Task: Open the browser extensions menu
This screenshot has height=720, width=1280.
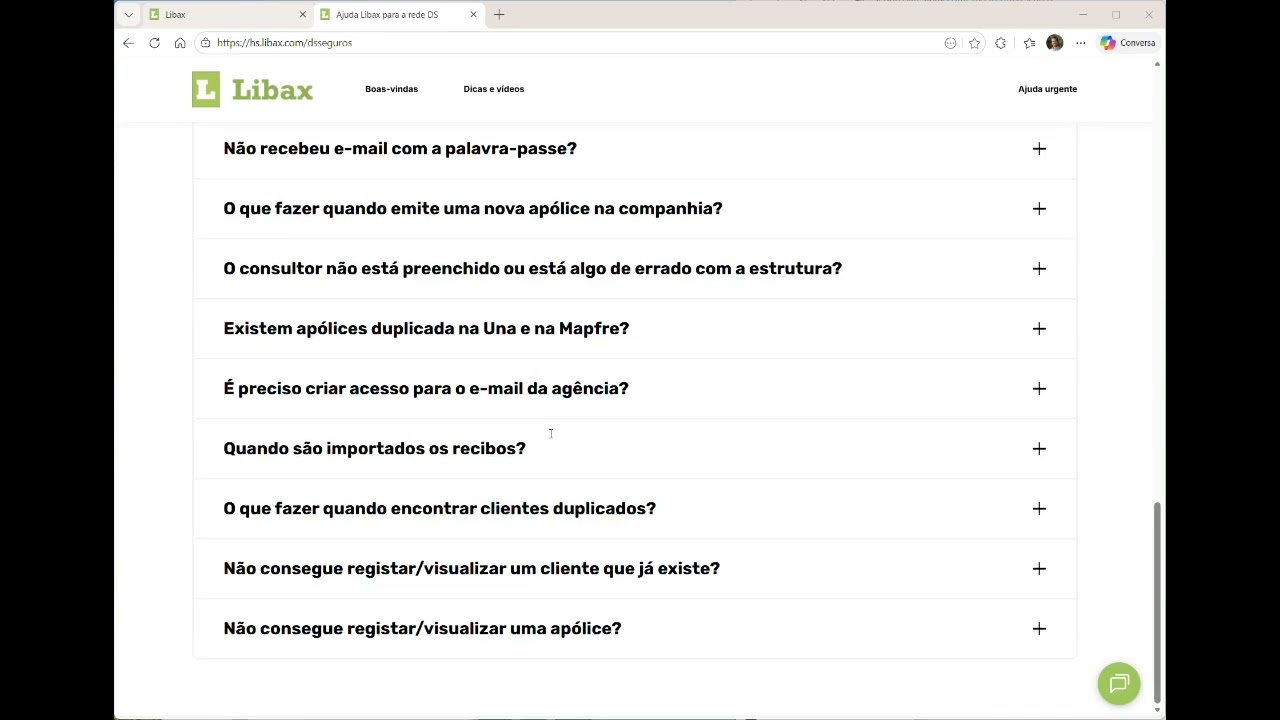Action: tap(1000, 43)
